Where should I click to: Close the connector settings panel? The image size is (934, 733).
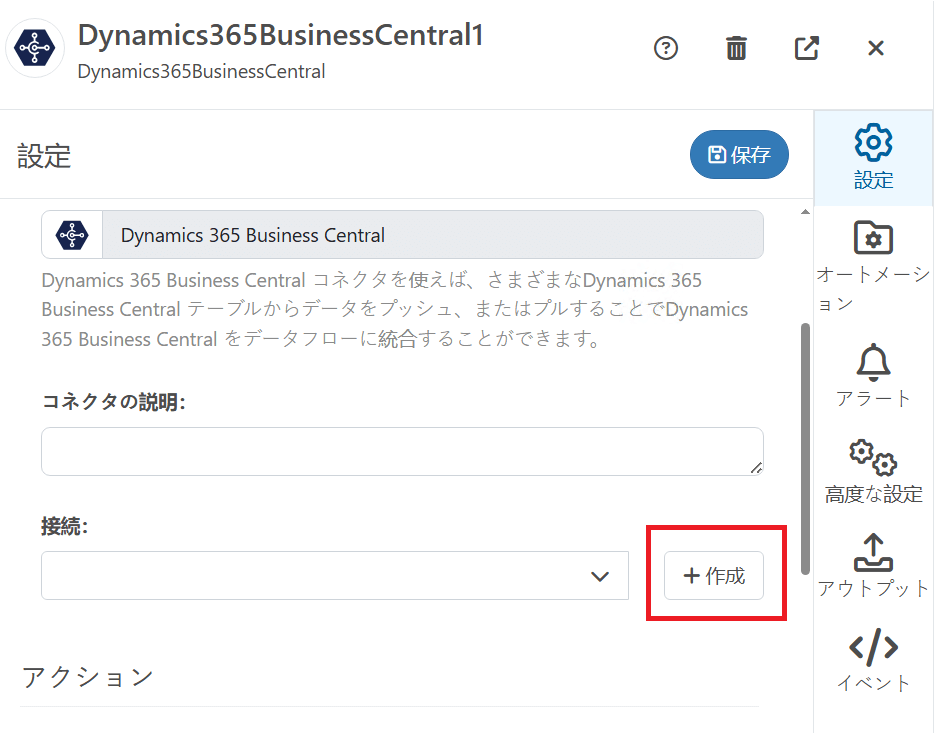(x=876, y=48)
